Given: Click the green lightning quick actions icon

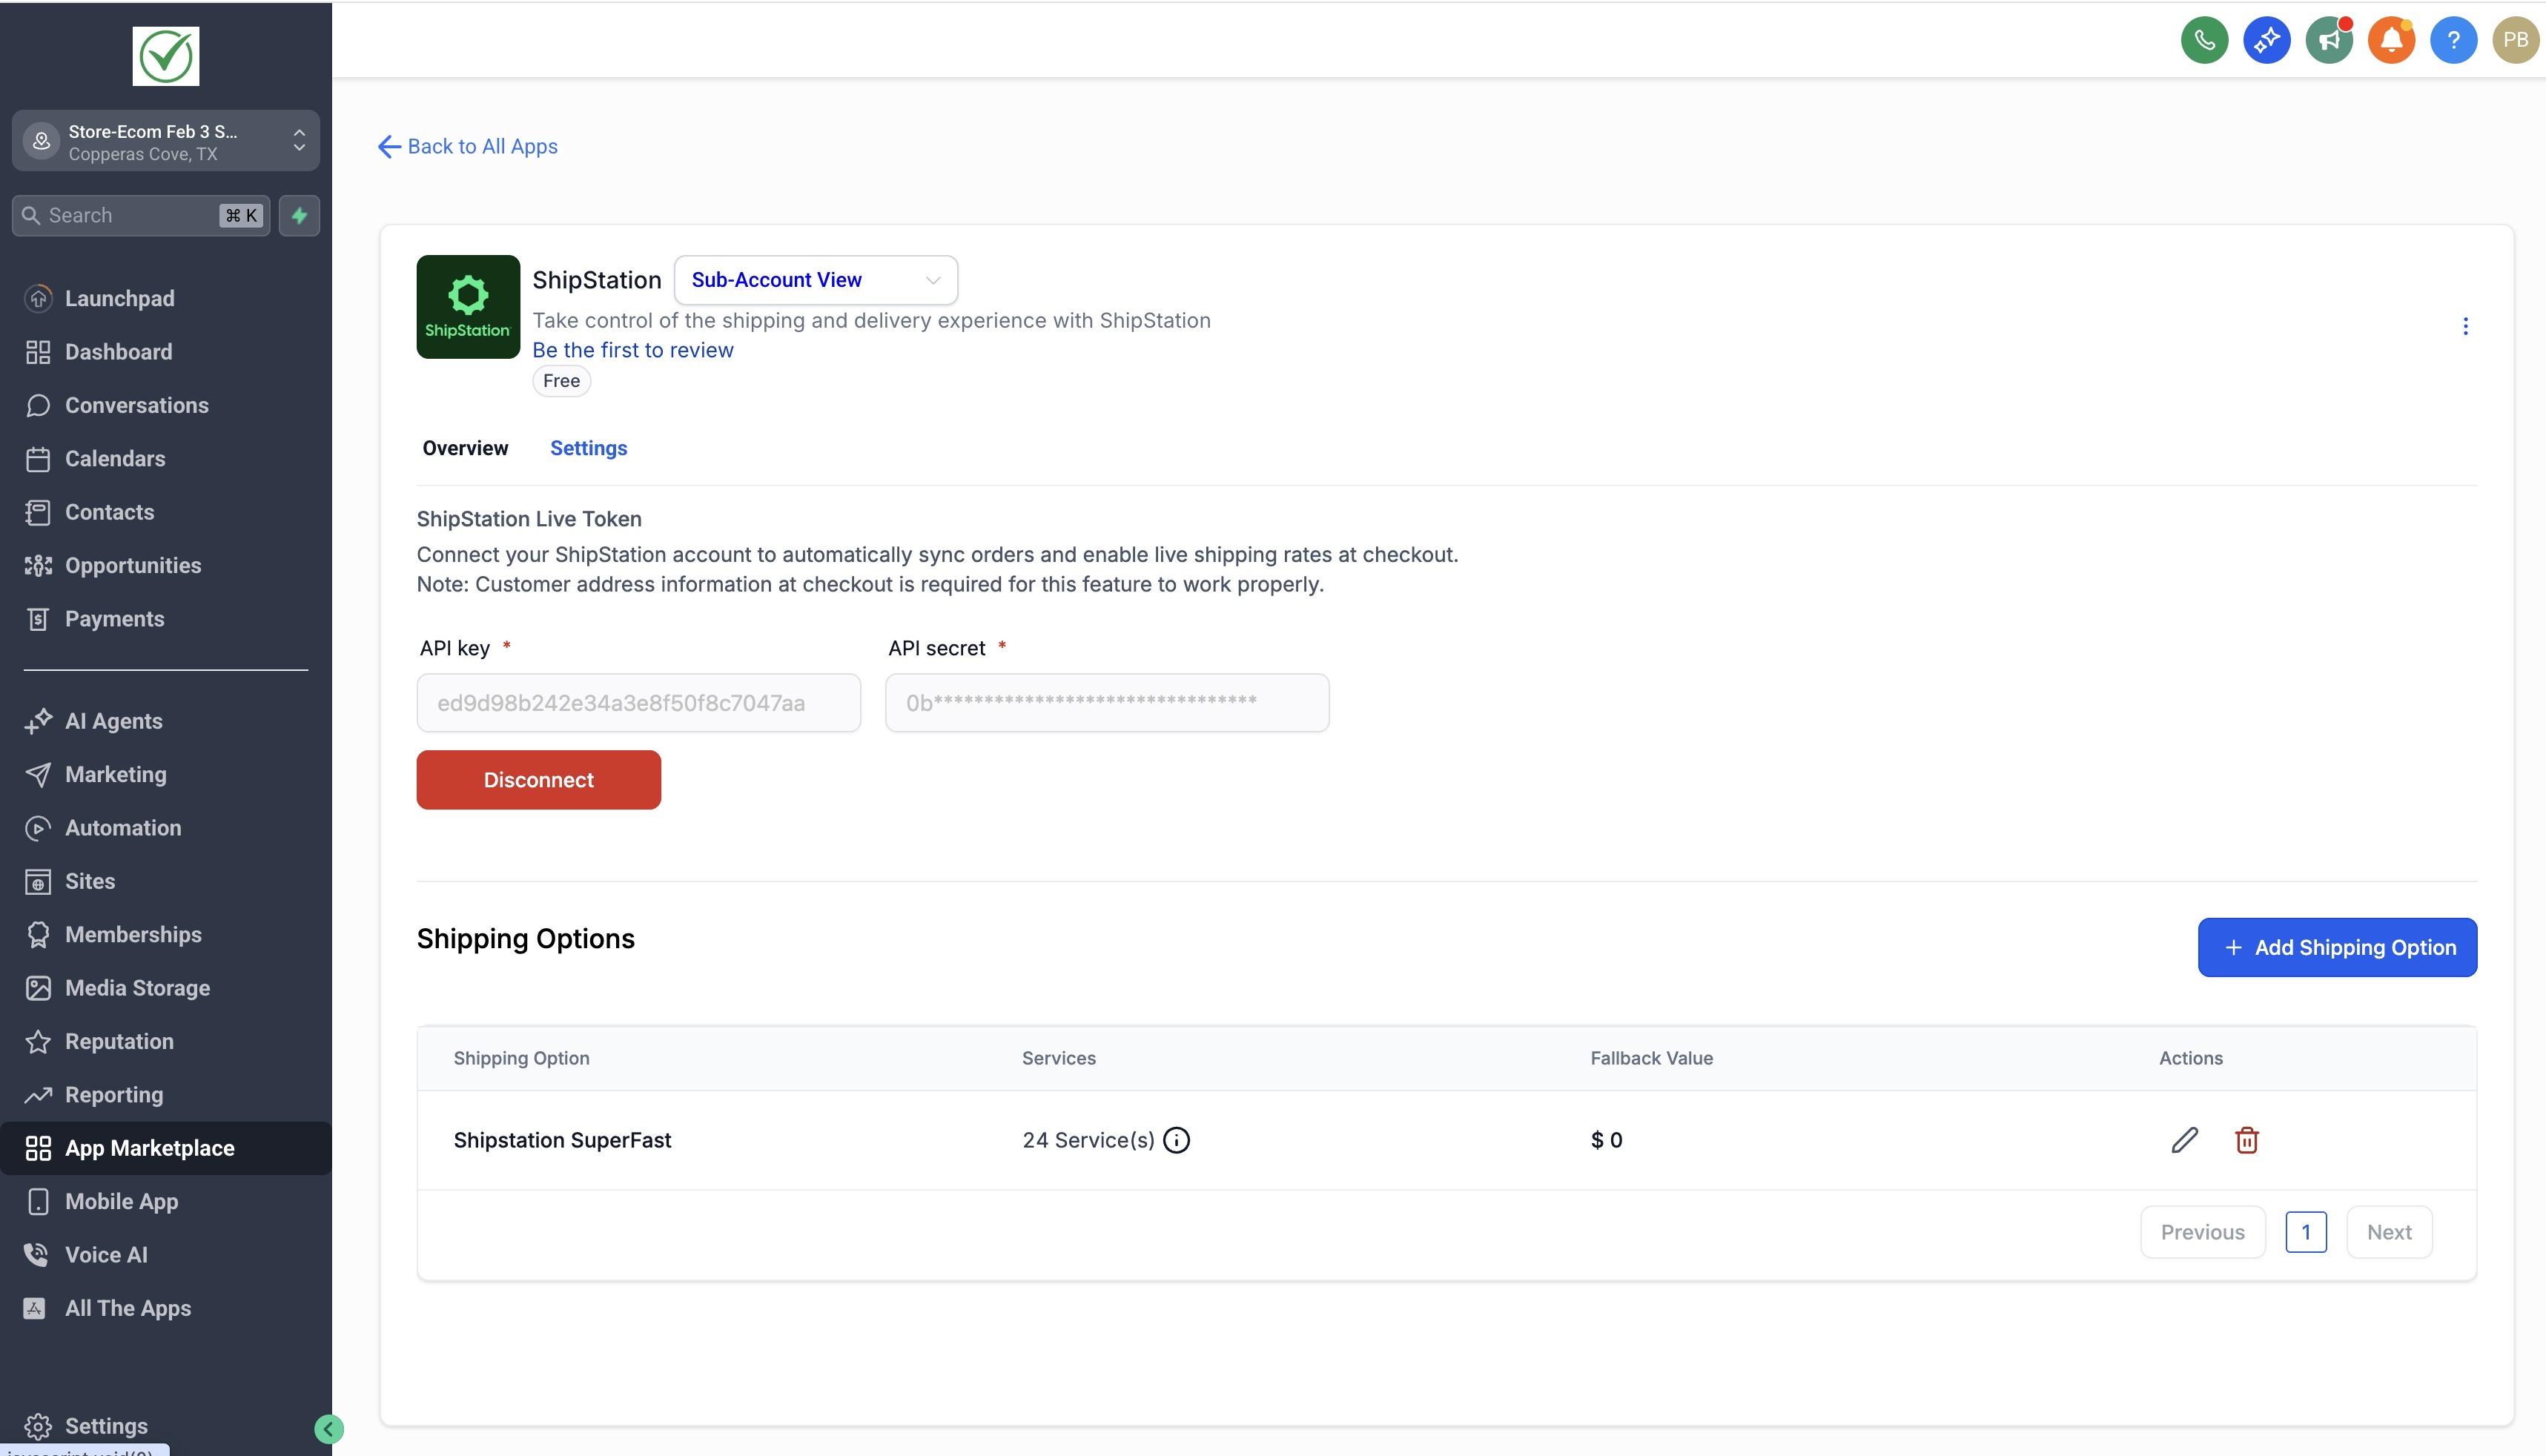Looking at the screenshot, I should [x=299, y=216].
